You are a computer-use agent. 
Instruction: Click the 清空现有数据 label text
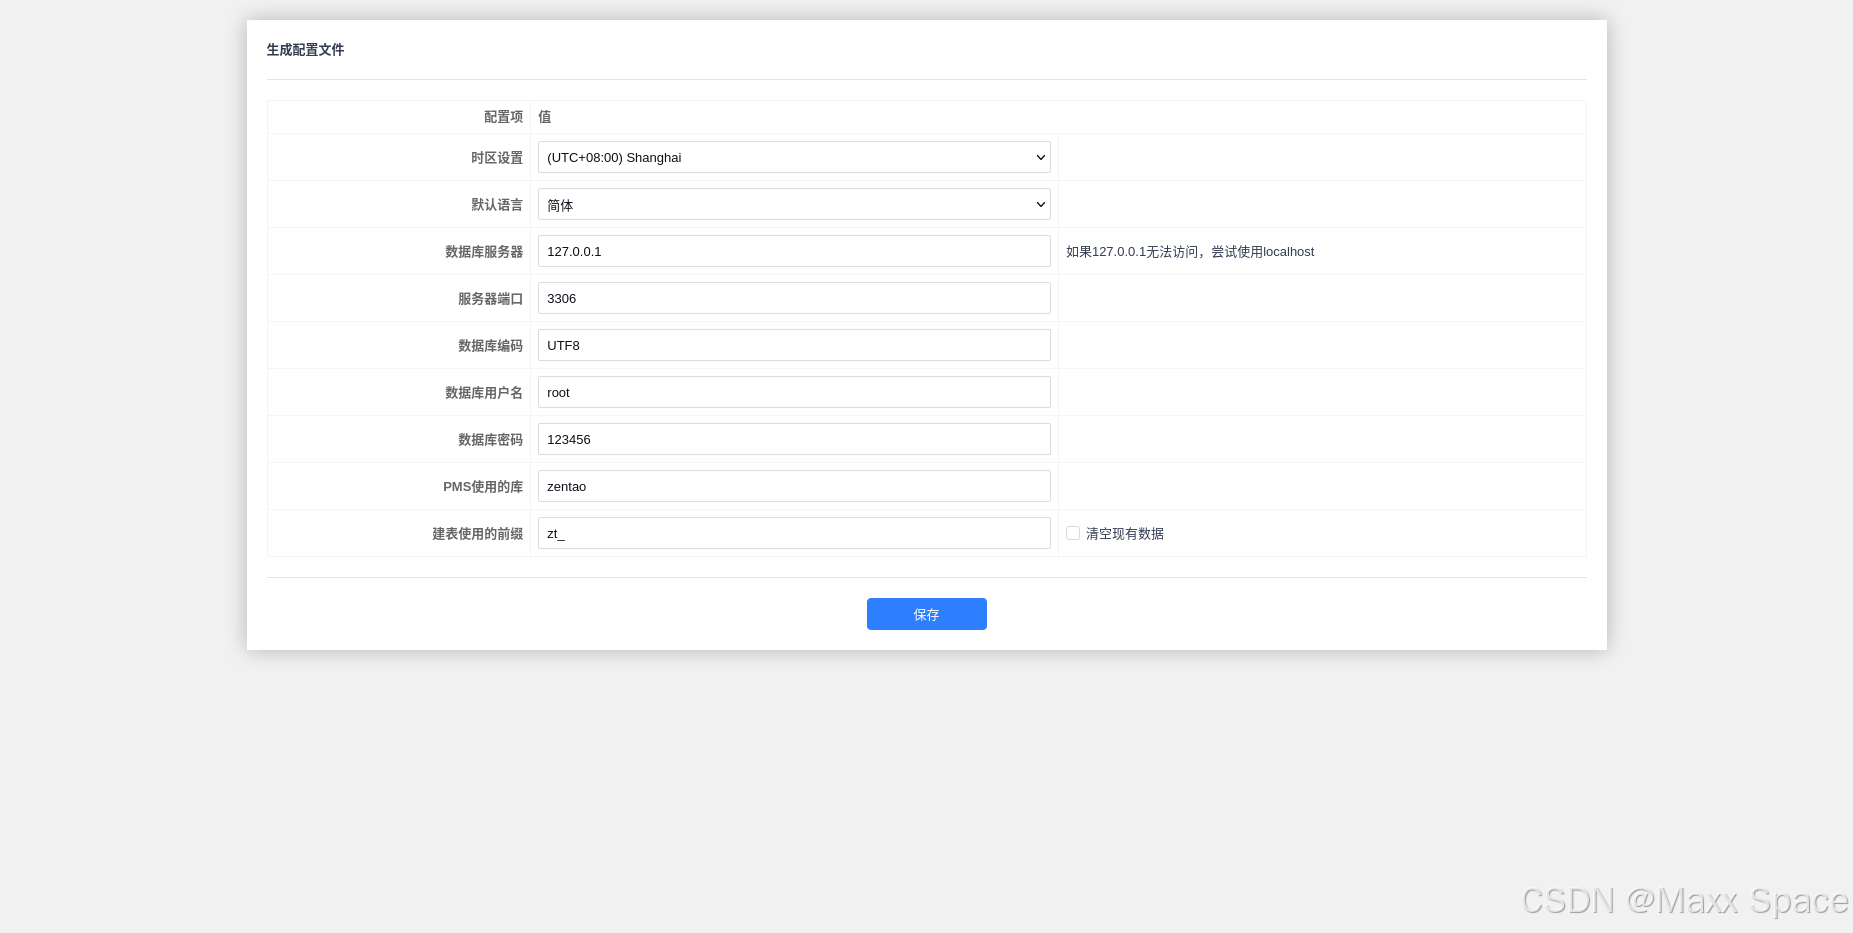[1125, 534]
